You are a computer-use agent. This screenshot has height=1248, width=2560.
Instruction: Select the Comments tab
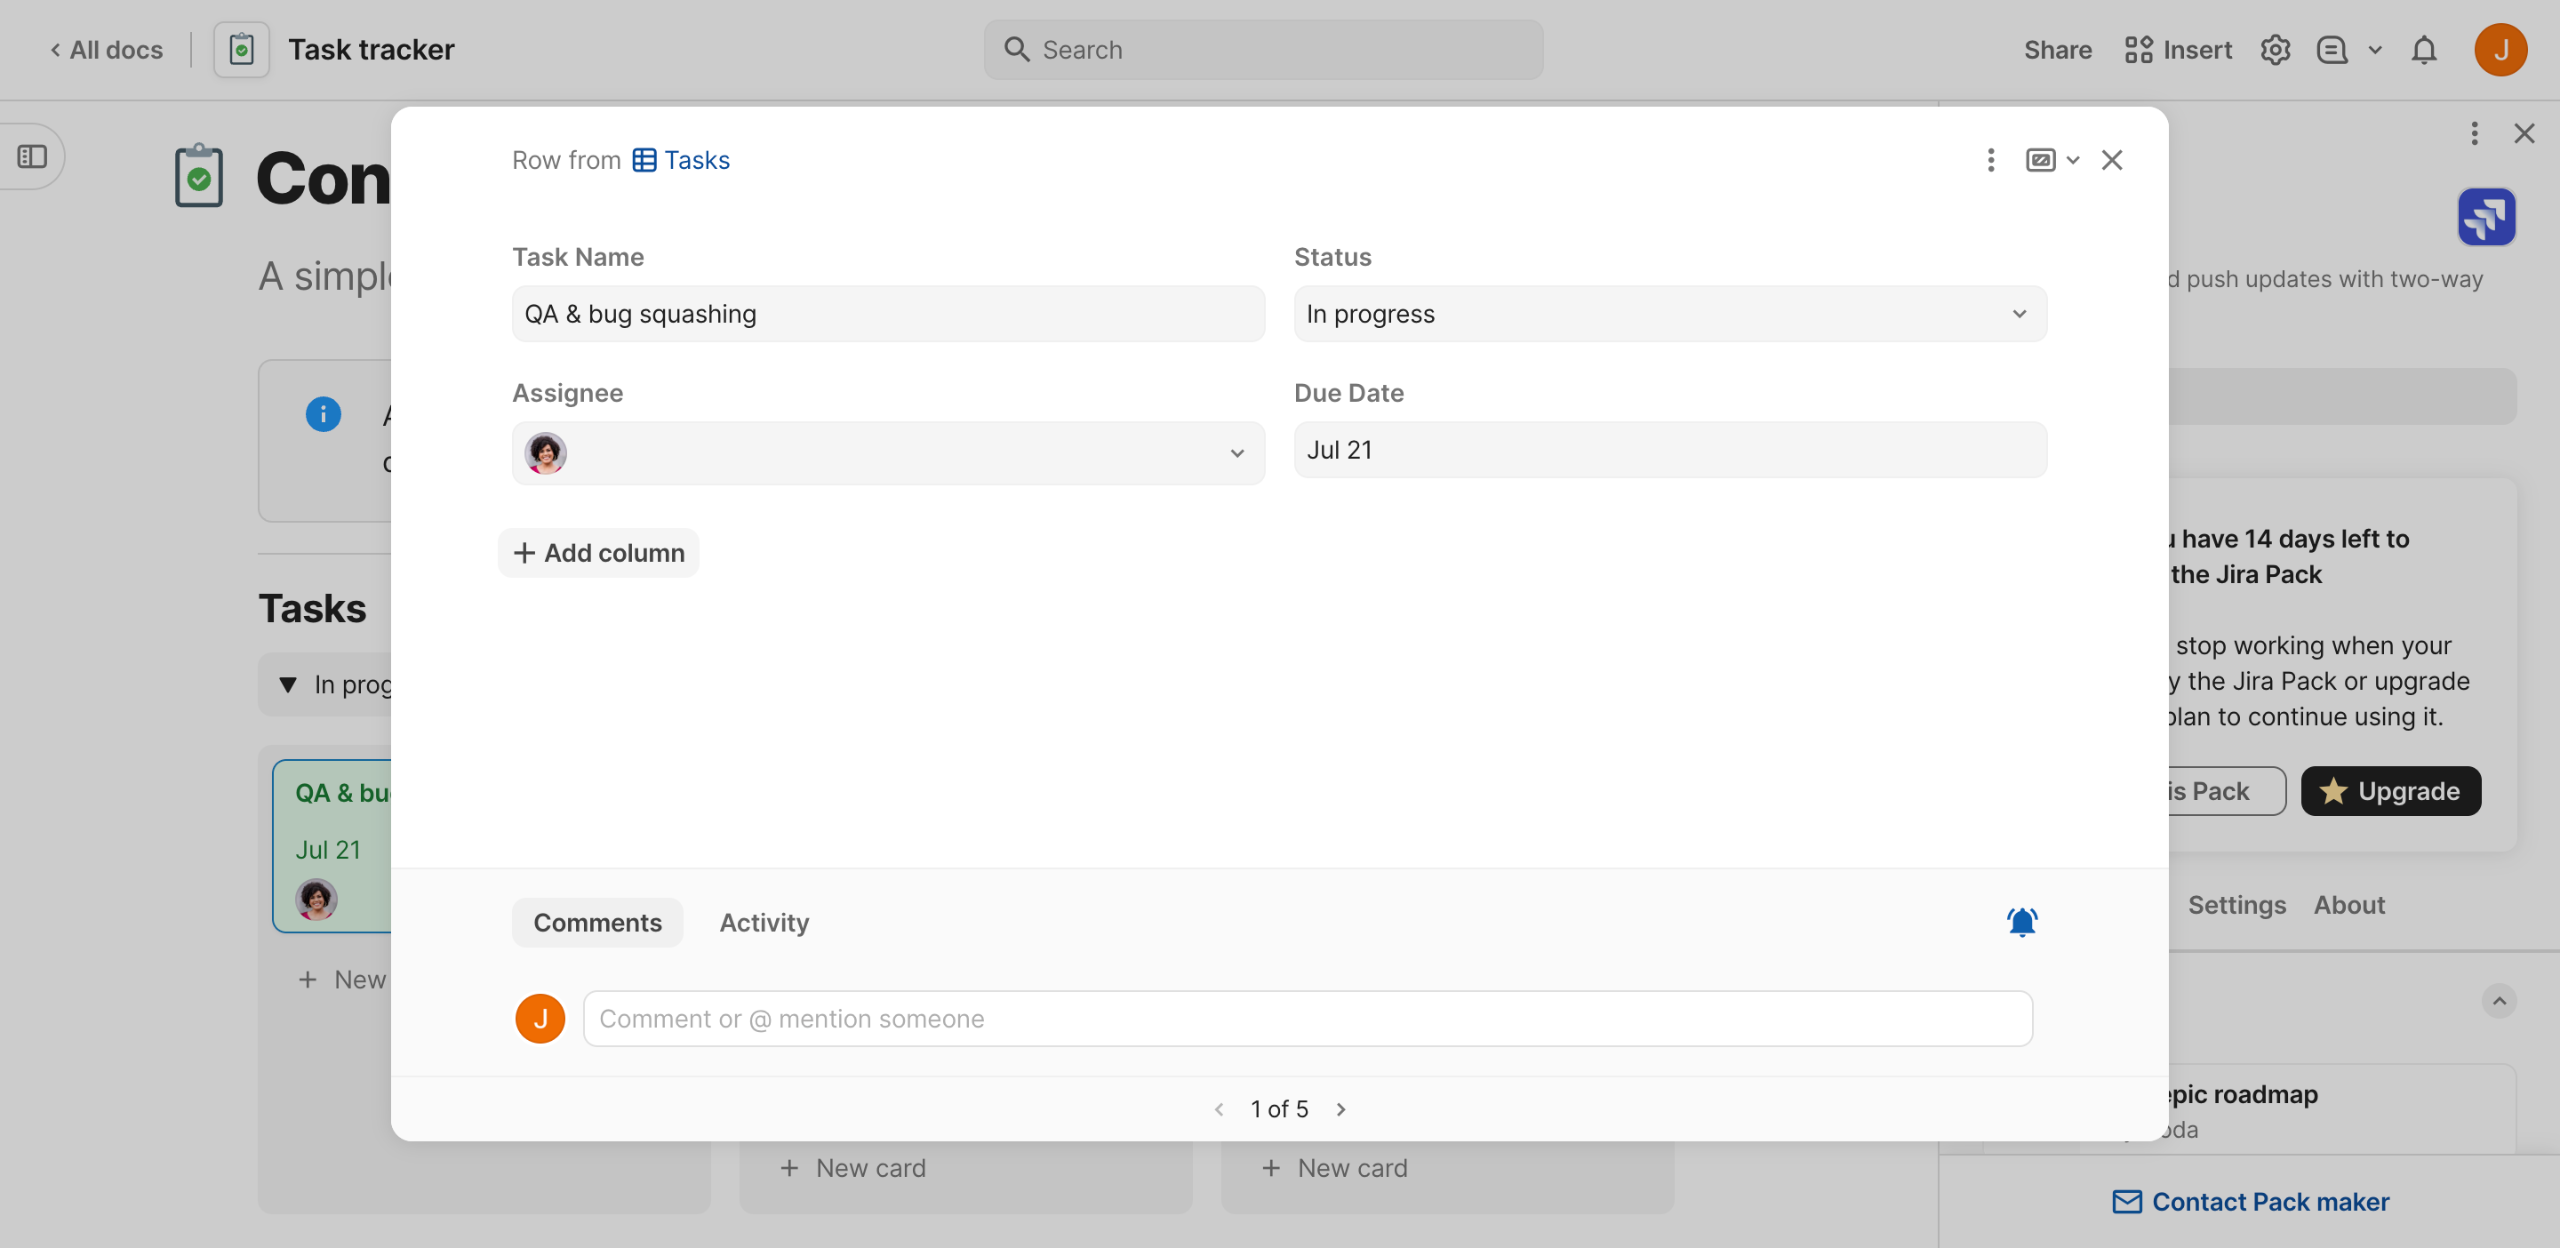click(x=597, y=922)
